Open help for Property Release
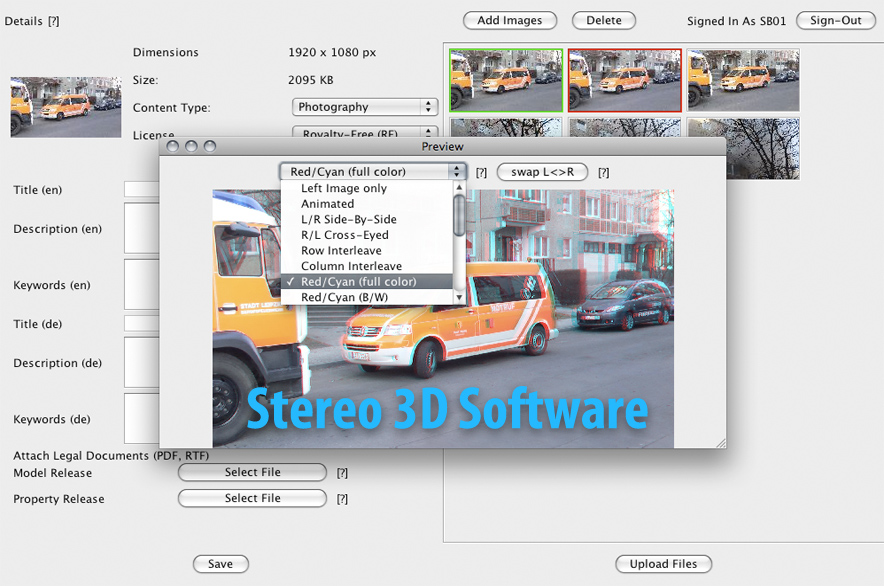 (x=342, y=499)
